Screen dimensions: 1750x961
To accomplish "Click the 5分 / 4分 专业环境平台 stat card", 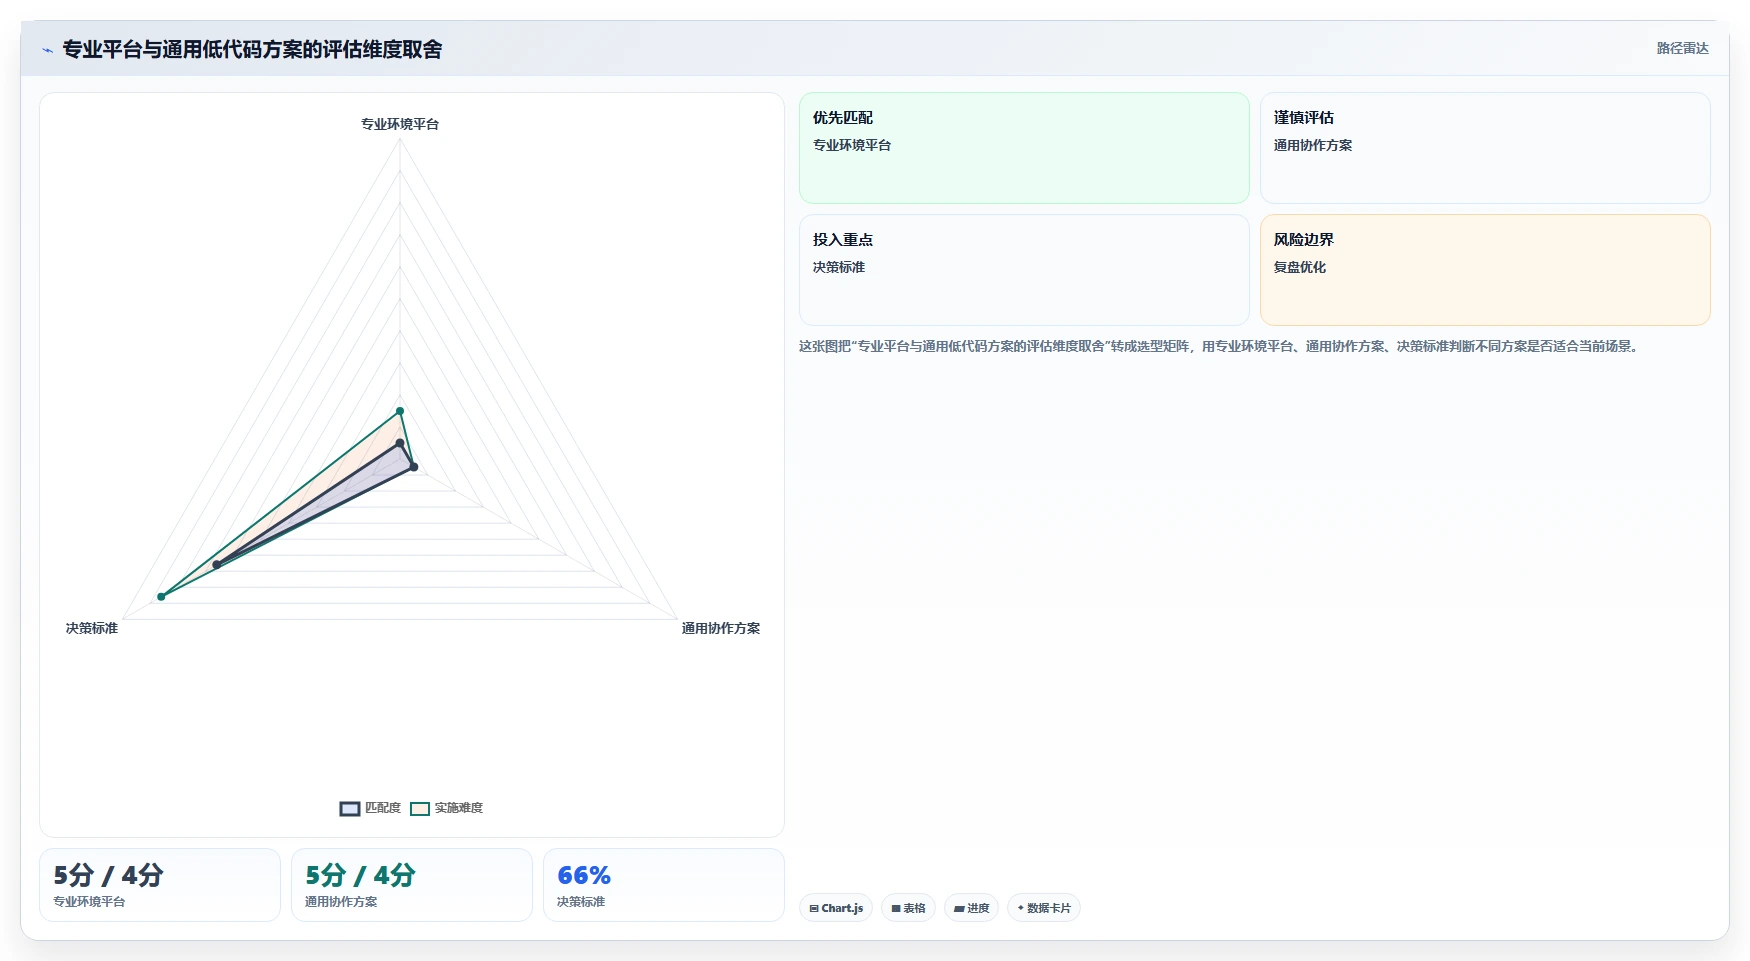I will coord(160,885).
